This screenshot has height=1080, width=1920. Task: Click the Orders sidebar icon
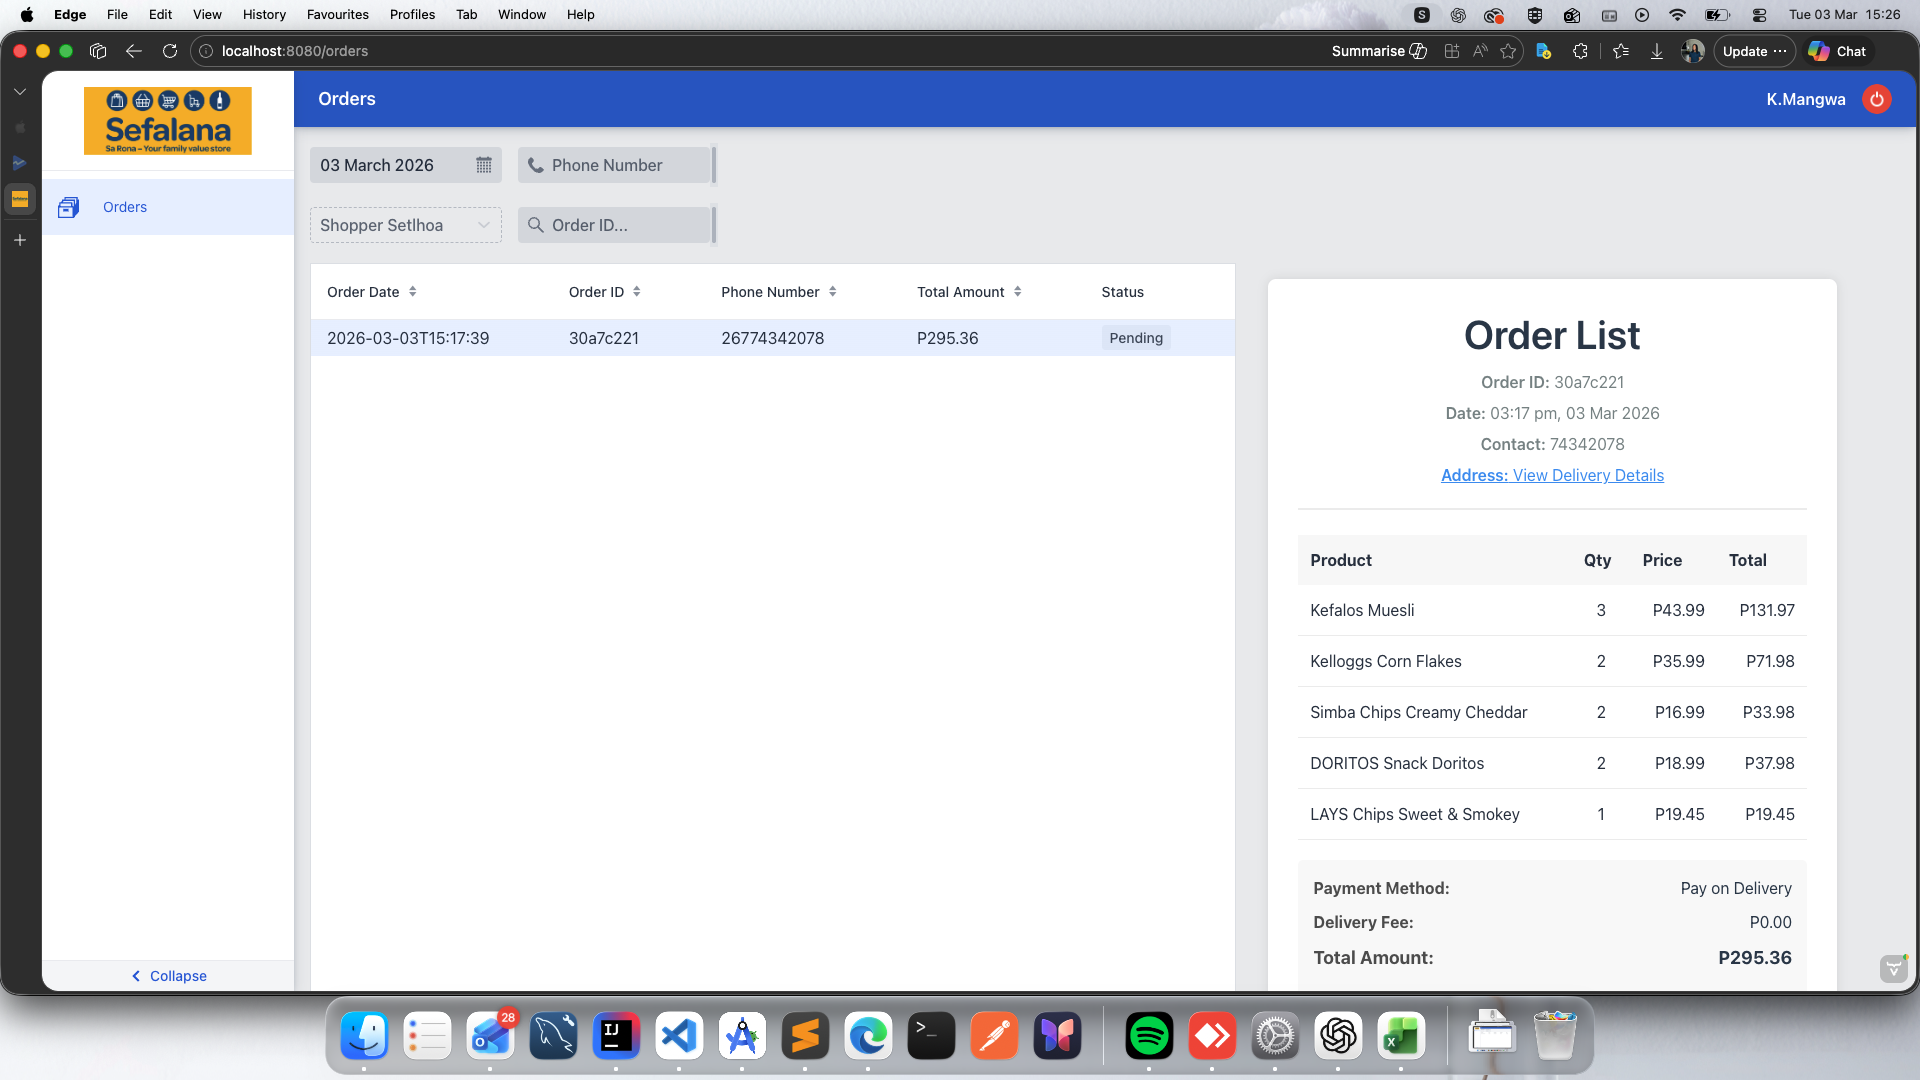coord(68,207)
